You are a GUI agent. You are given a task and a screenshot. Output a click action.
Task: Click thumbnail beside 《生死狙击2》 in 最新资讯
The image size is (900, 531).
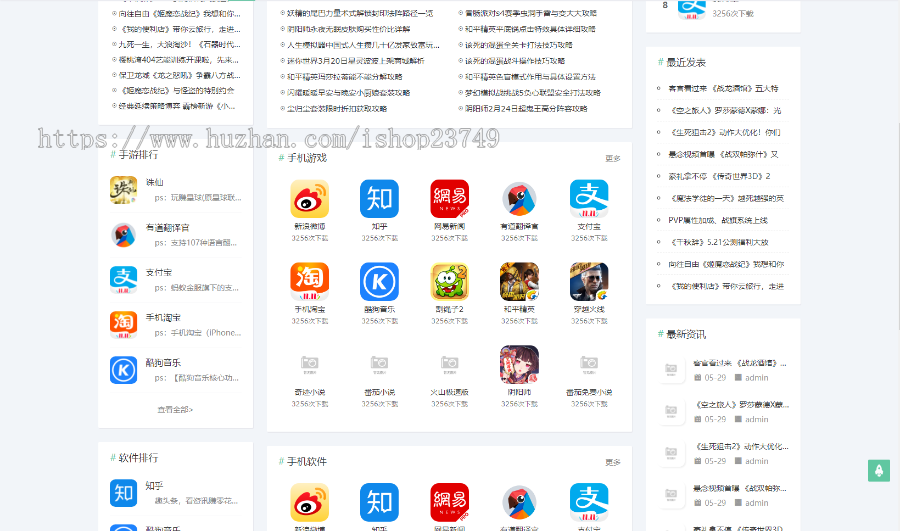click(671, 453)
